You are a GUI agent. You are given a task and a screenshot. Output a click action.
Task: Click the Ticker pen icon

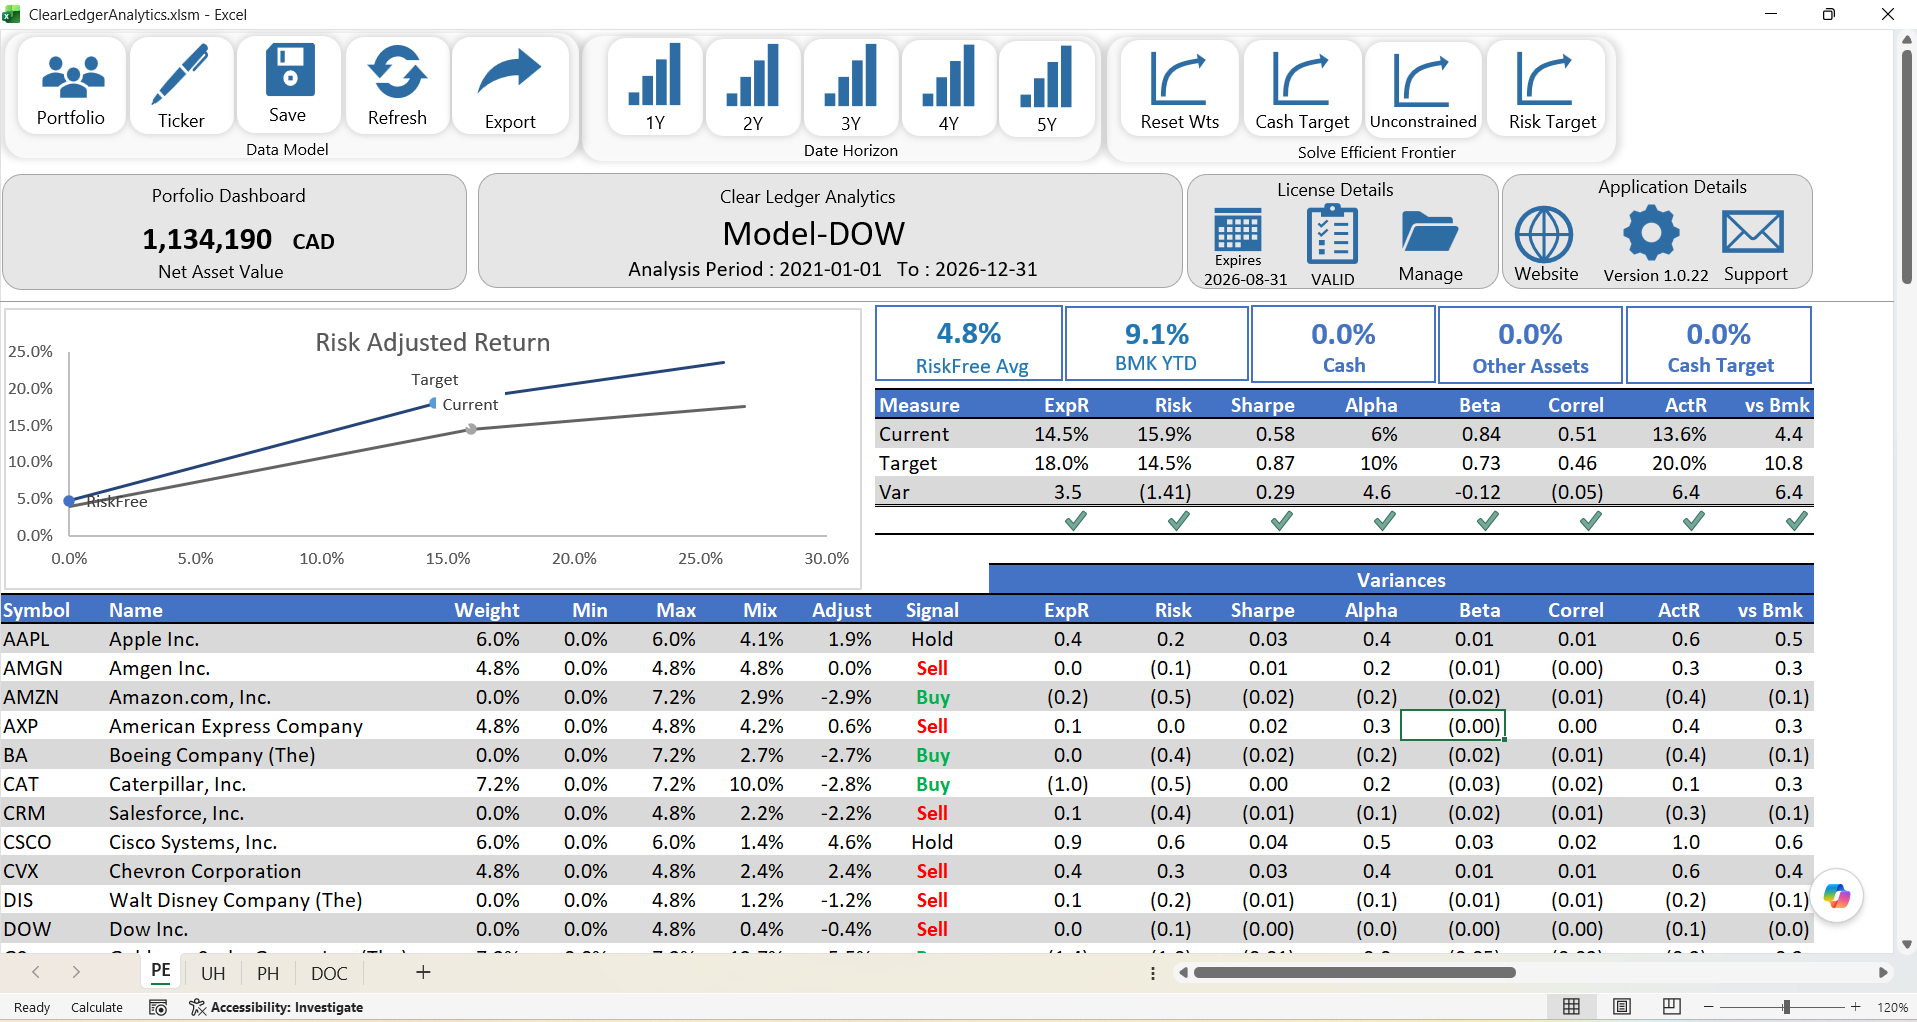(180, 74)
